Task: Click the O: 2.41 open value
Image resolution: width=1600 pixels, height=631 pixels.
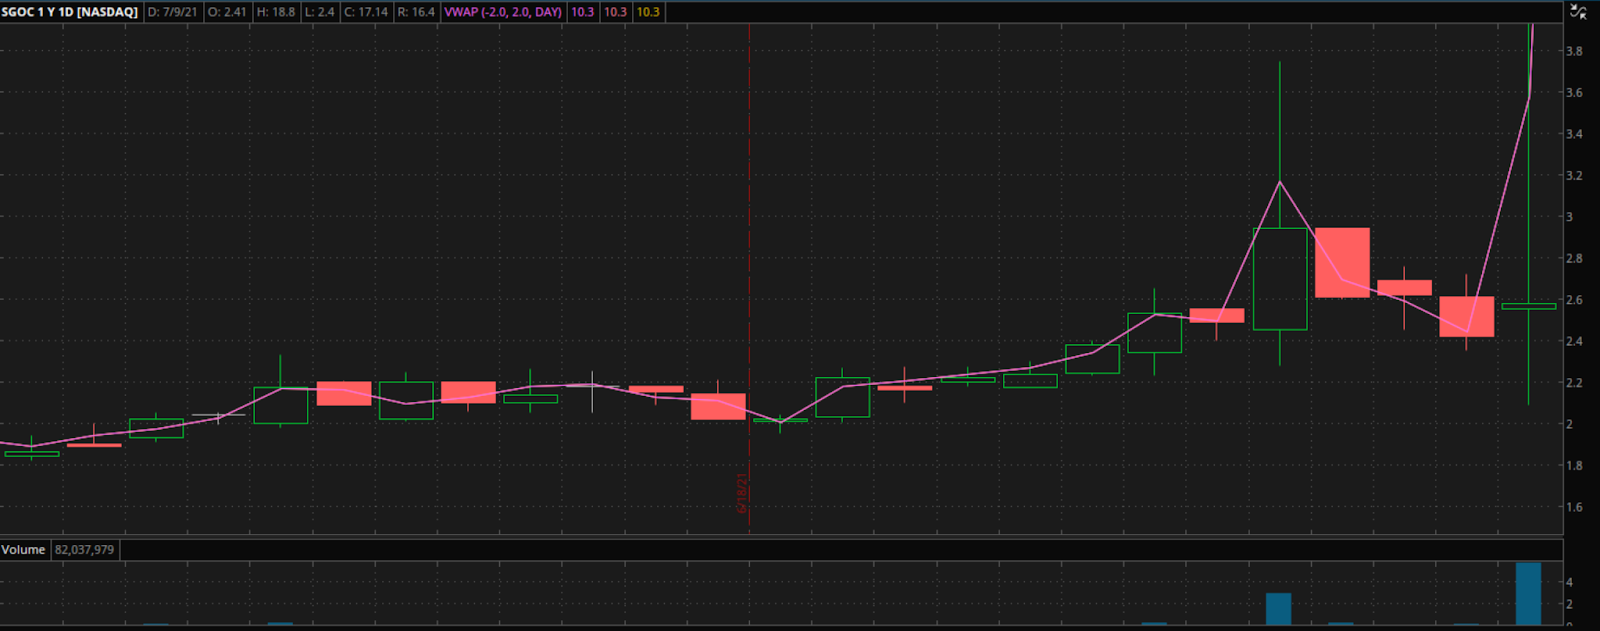Action: [227, 12]
